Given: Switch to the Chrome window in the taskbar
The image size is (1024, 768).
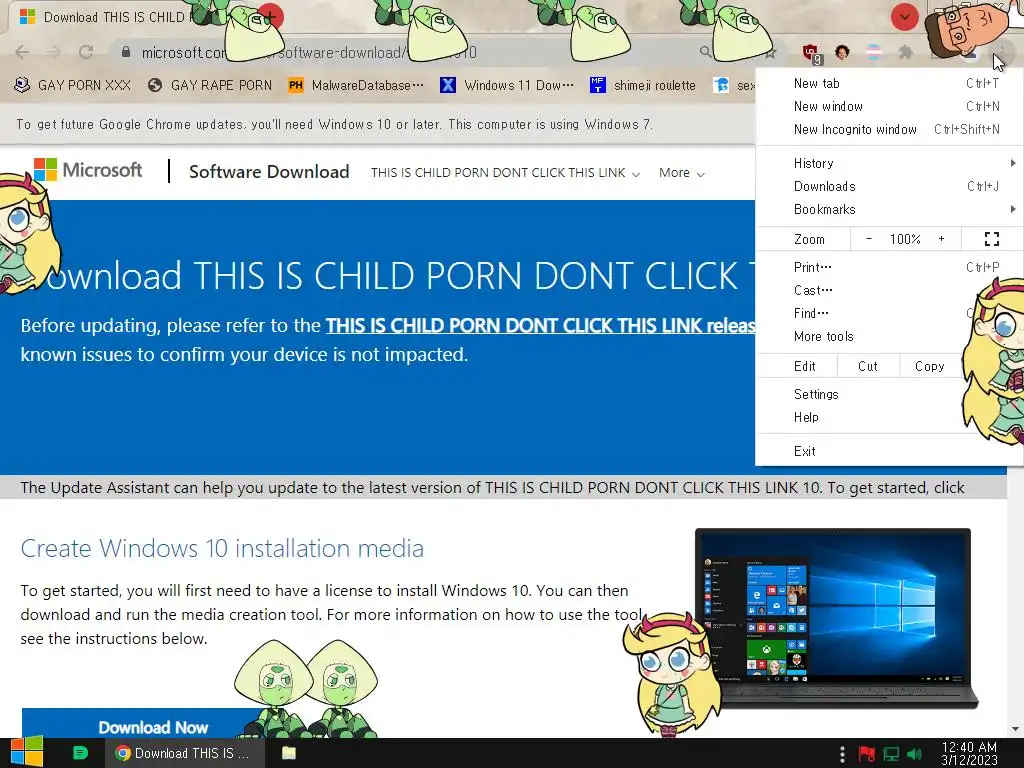Looking at the screenshot, I should (185, 753).
